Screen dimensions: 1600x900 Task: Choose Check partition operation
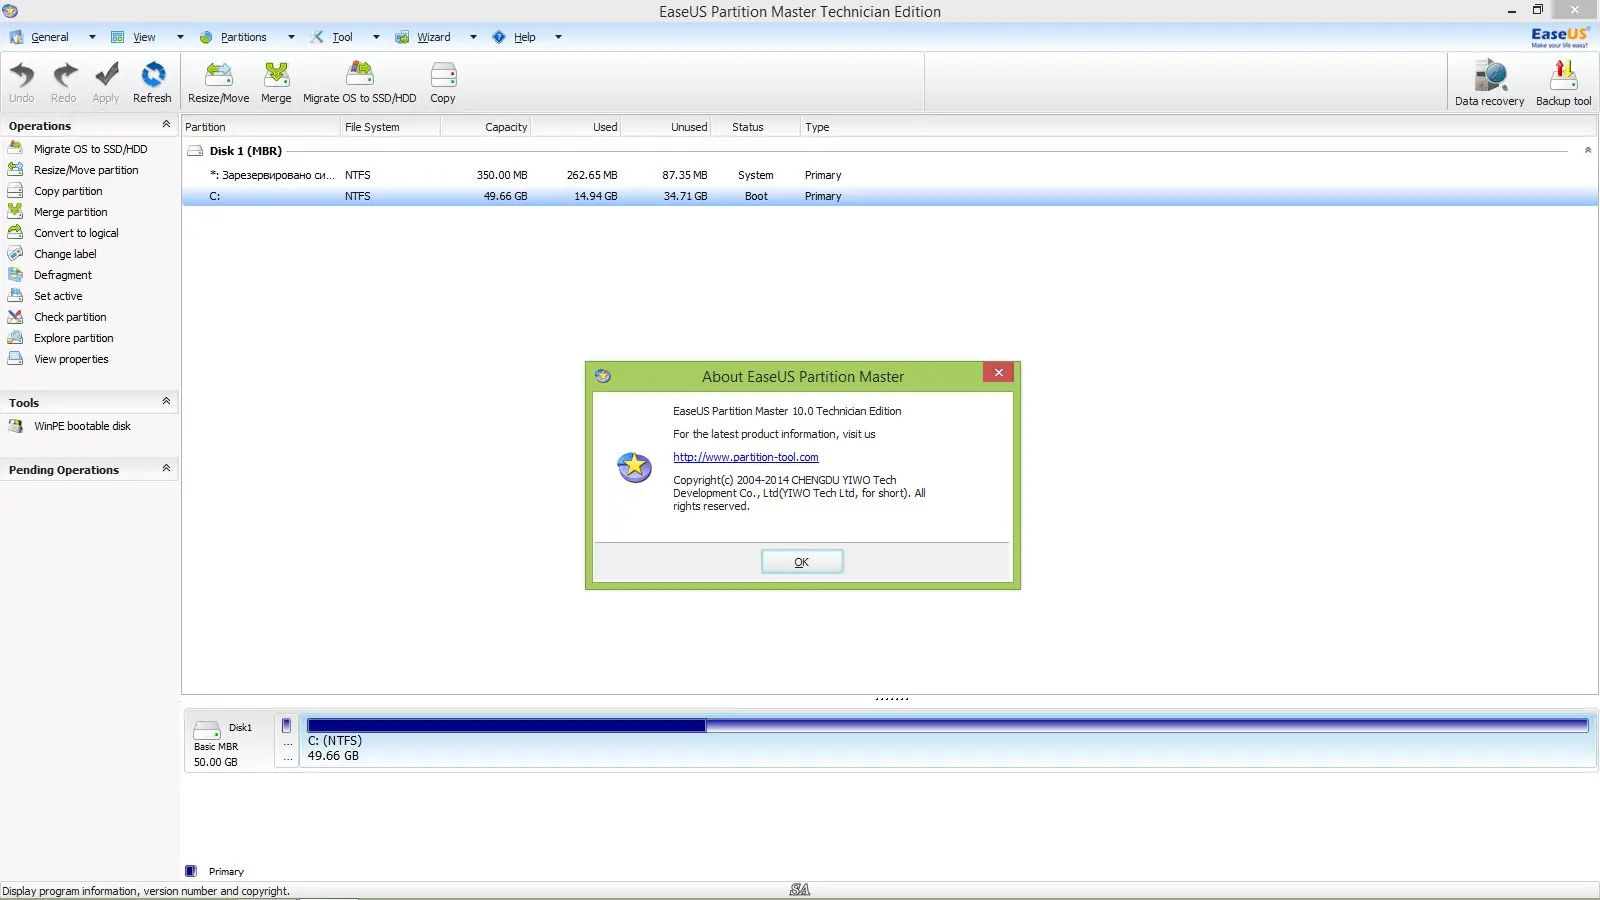pos(70,317)
